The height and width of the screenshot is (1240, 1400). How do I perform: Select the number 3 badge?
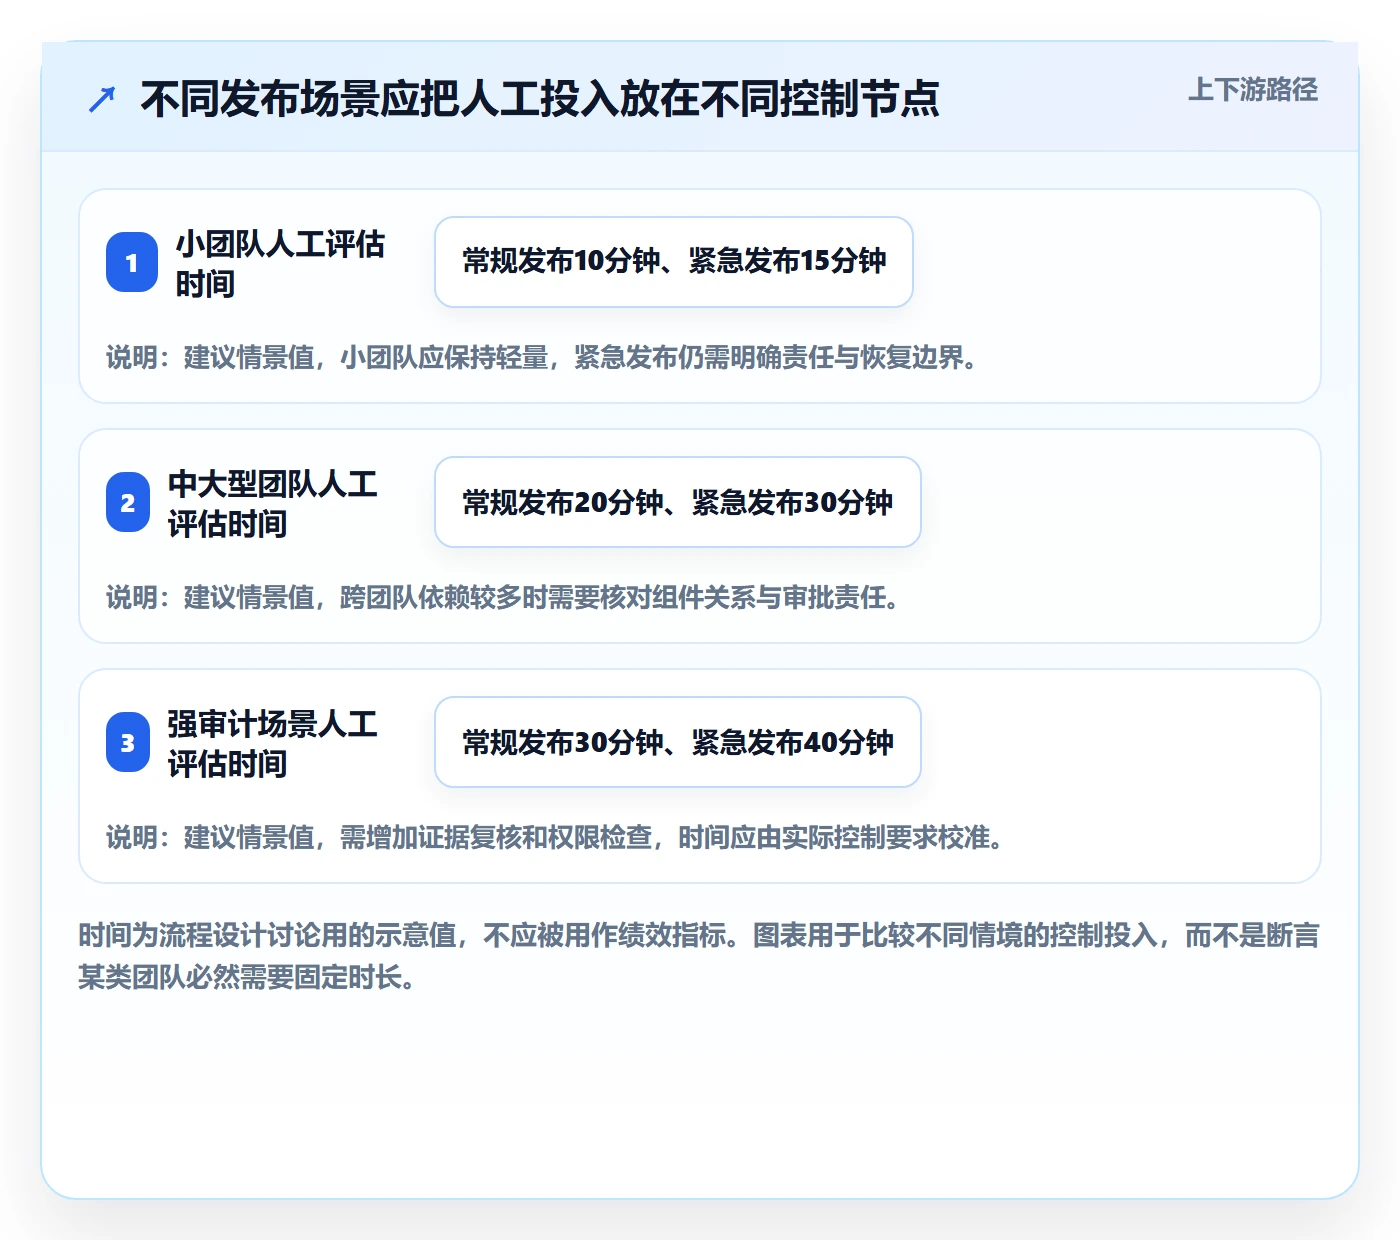pyautogui.click(x=128, y=742)
